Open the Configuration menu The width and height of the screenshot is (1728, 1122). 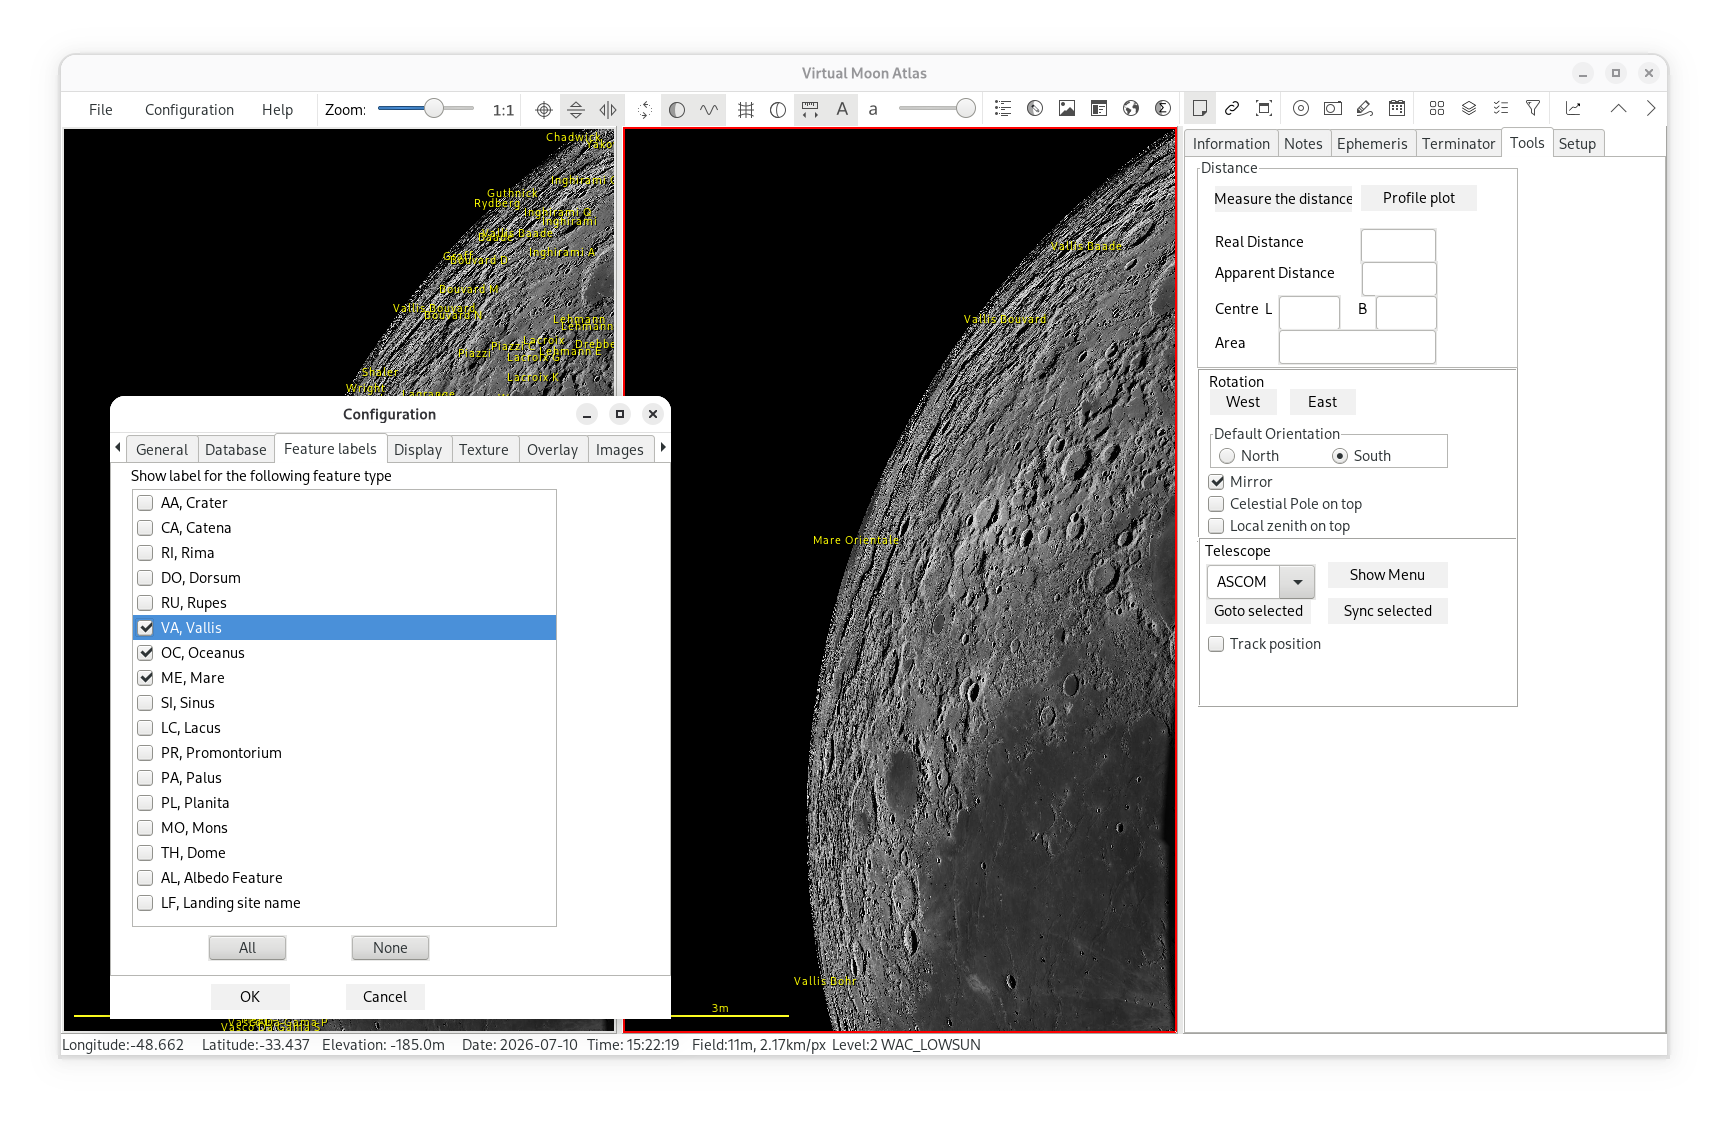pyautogui.click(x=189, y=110)
